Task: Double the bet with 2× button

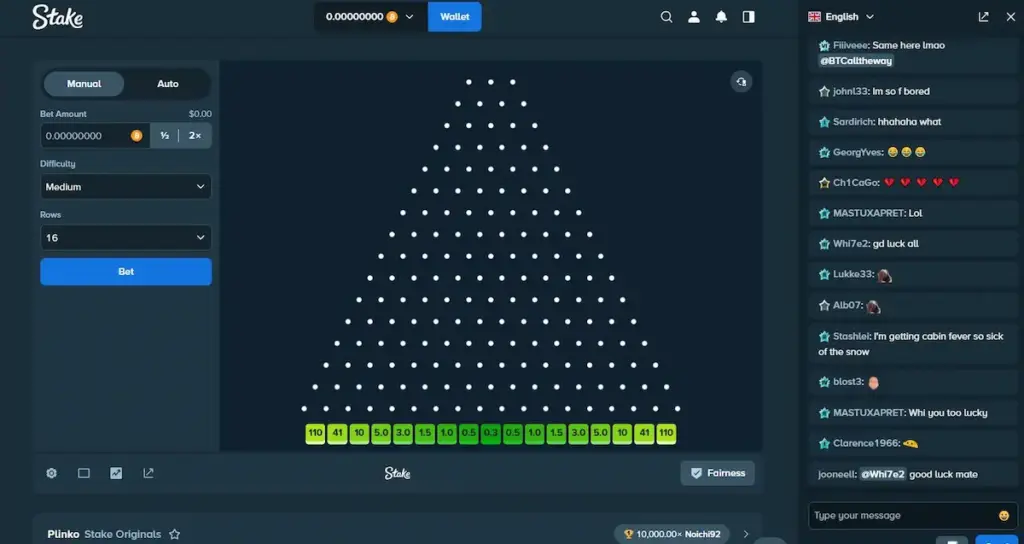Action: (195, 136)
